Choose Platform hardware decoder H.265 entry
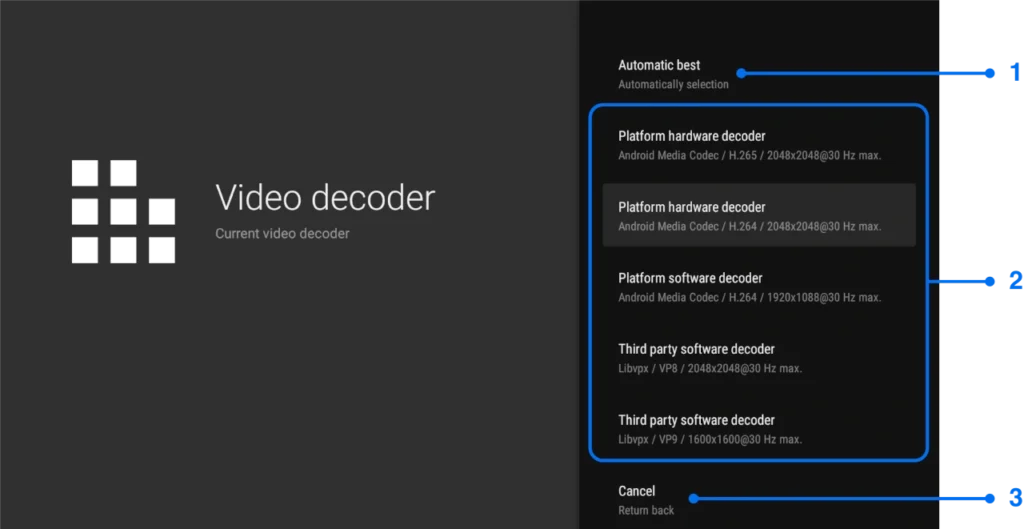 759,145
